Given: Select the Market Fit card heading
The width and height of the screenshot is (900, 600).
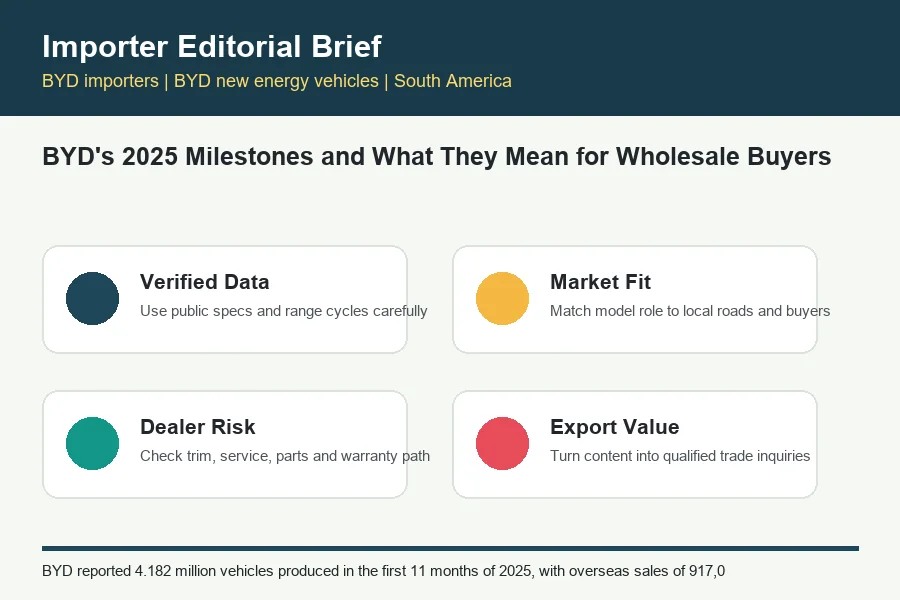Looking at the screenshot, I should click(x=600, y=282).
